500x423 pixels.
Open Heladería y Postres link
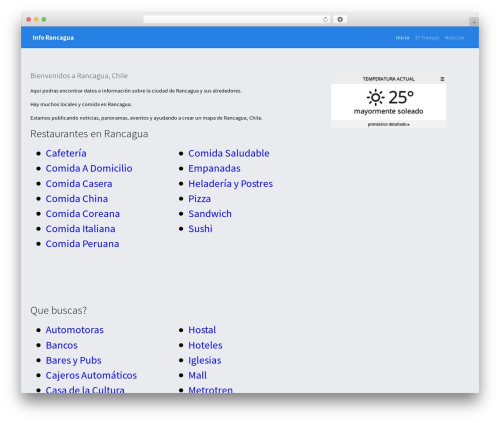coord(230,184)
